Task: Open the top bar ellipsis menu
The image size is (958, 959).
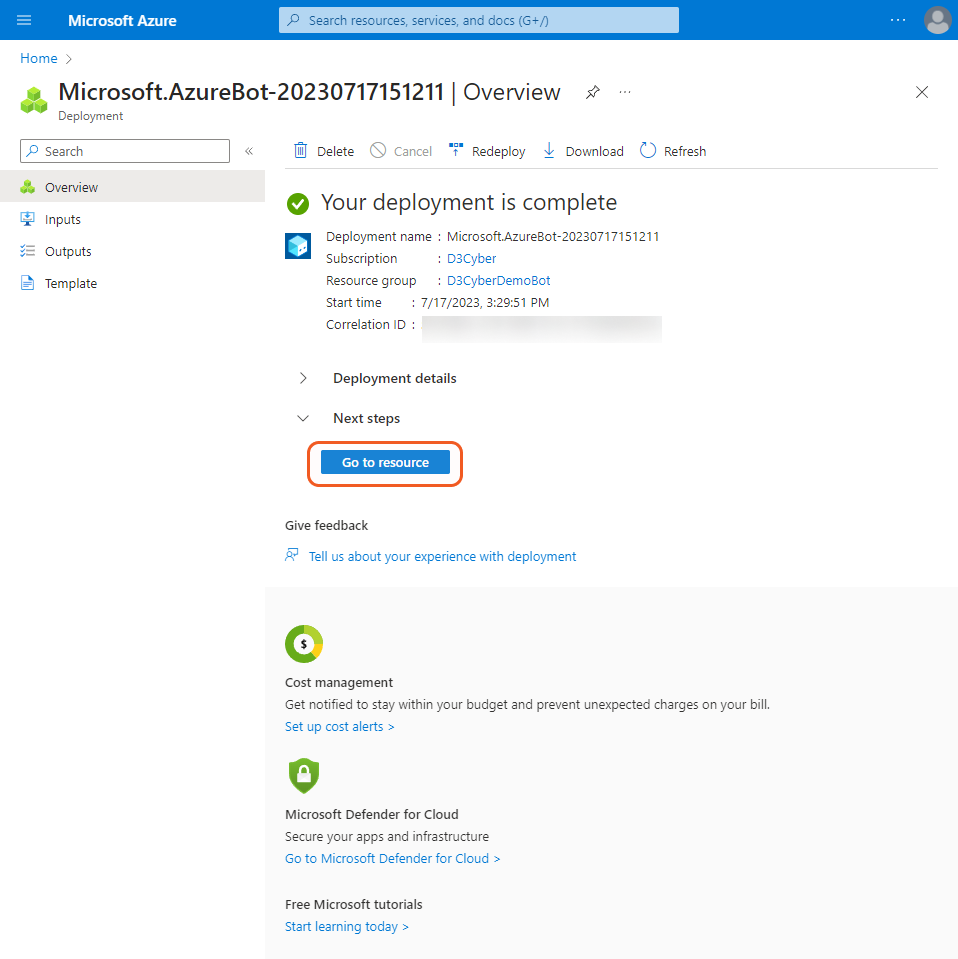Action: (897, 20)
